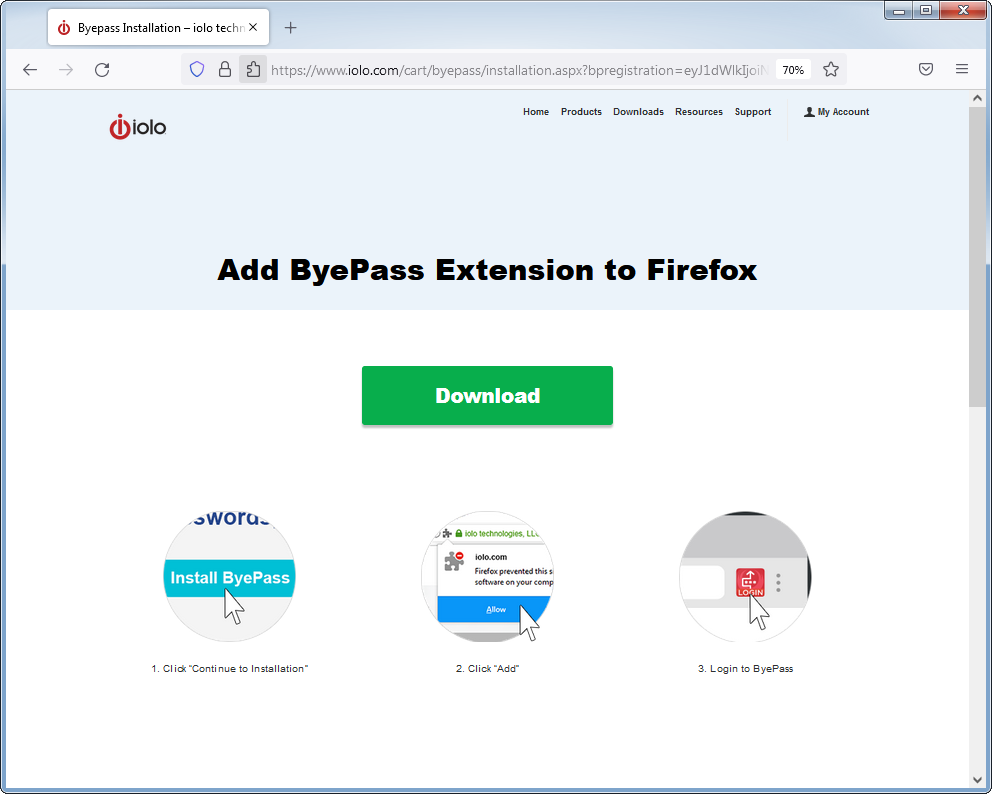Click the Install ByePass illustration

point(230,576)
